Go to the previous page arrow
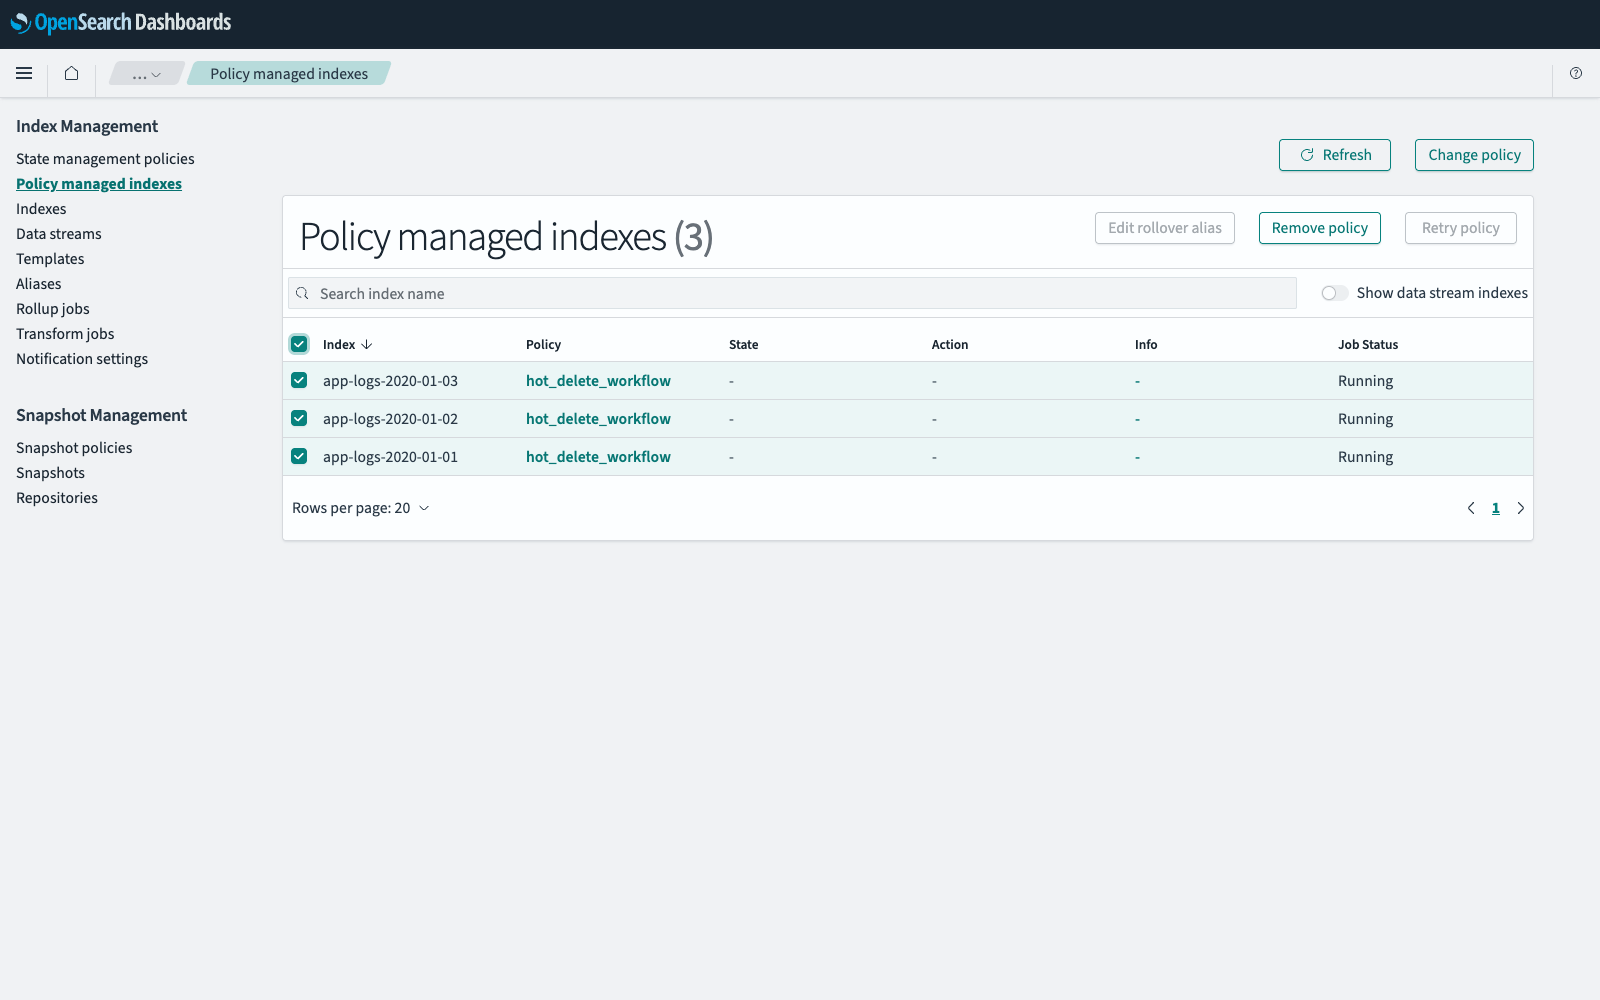 (x=1471, y=508)
